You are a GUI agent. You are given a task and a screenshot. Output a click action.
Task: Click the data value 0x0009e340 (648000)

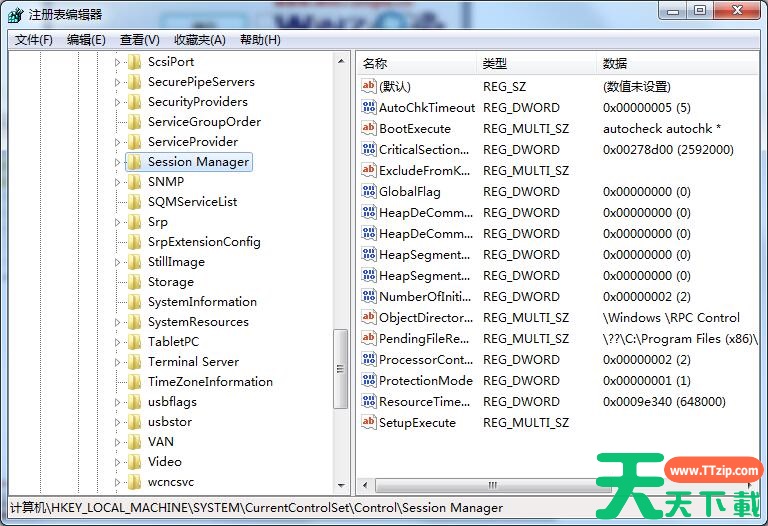[664, 402]
